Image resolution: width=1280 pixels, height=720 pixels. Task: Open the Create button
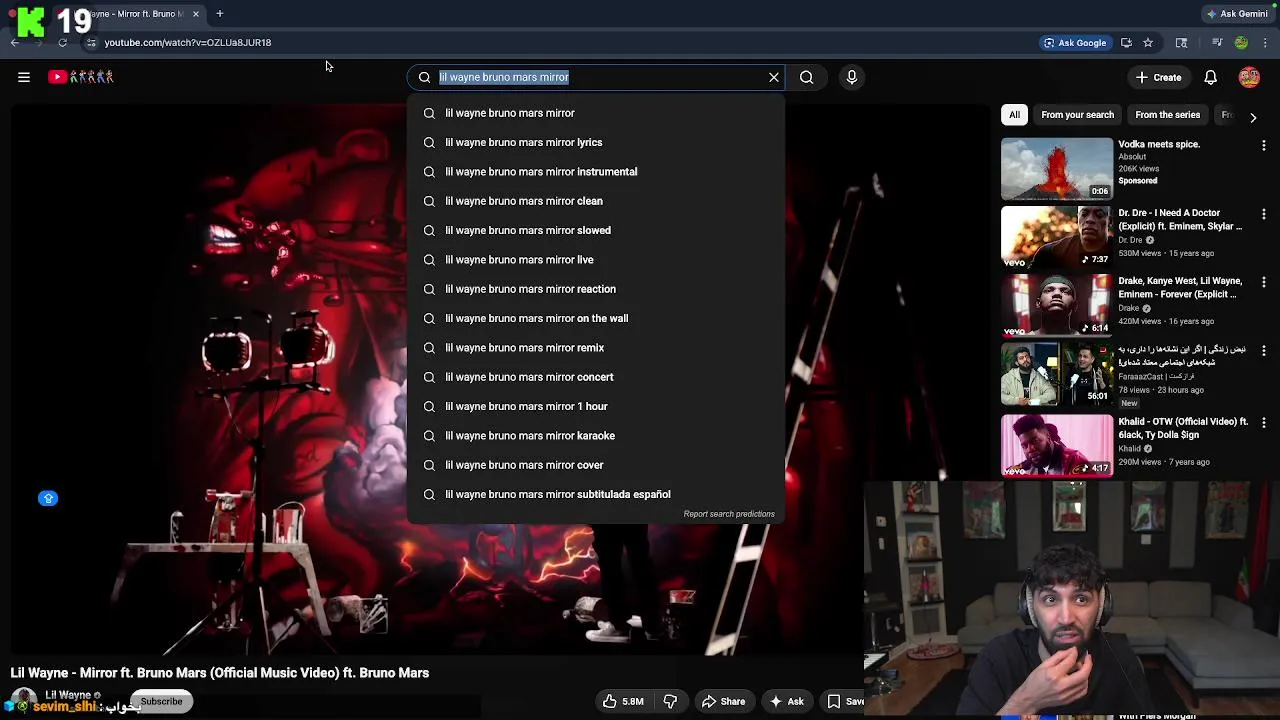1159,77
